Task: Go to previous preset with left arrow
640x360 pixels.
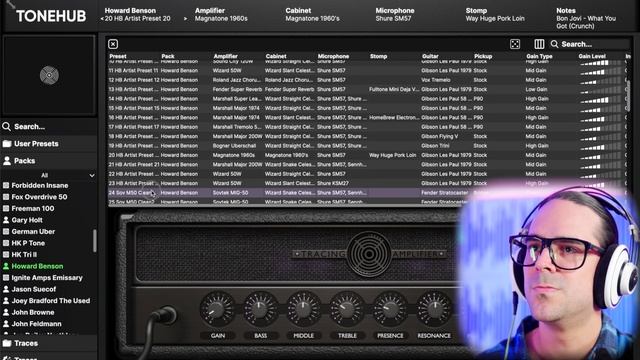Action: click(x=102, y=19)
